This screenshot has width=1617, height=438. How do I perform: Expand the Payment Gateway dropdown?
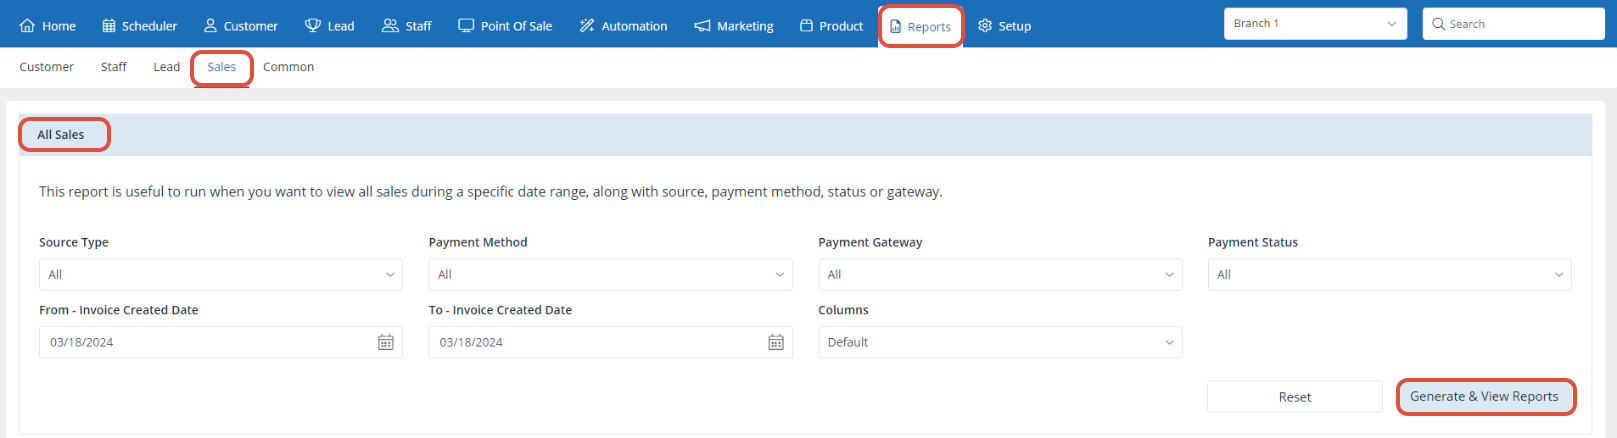coord(1000,274)
